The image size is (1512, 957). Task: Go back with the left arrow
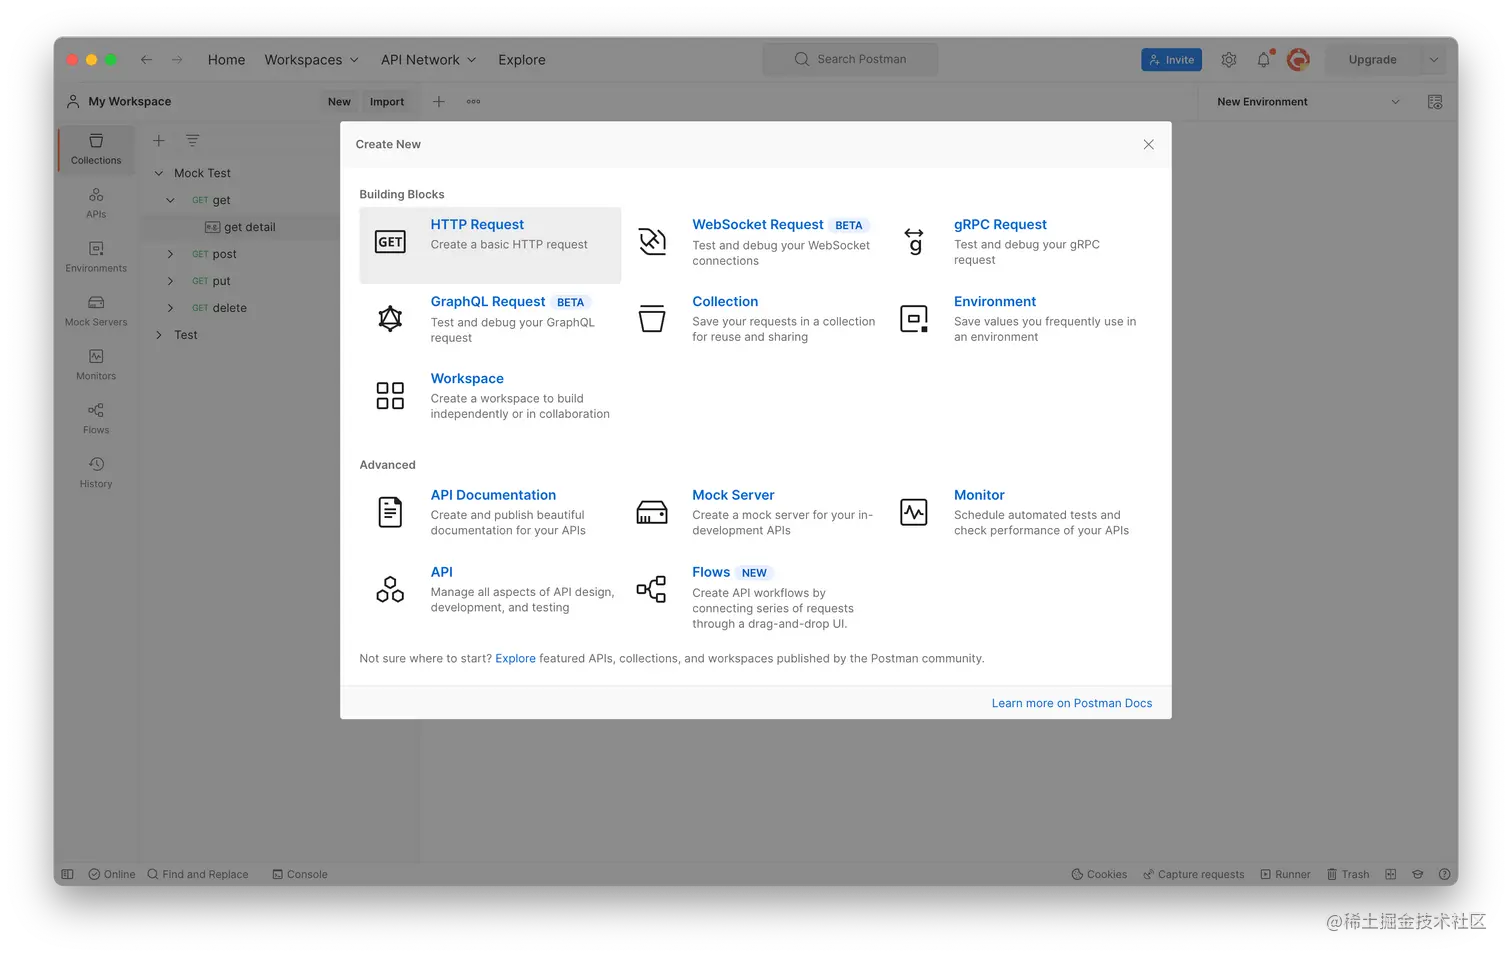pos(146,60)
